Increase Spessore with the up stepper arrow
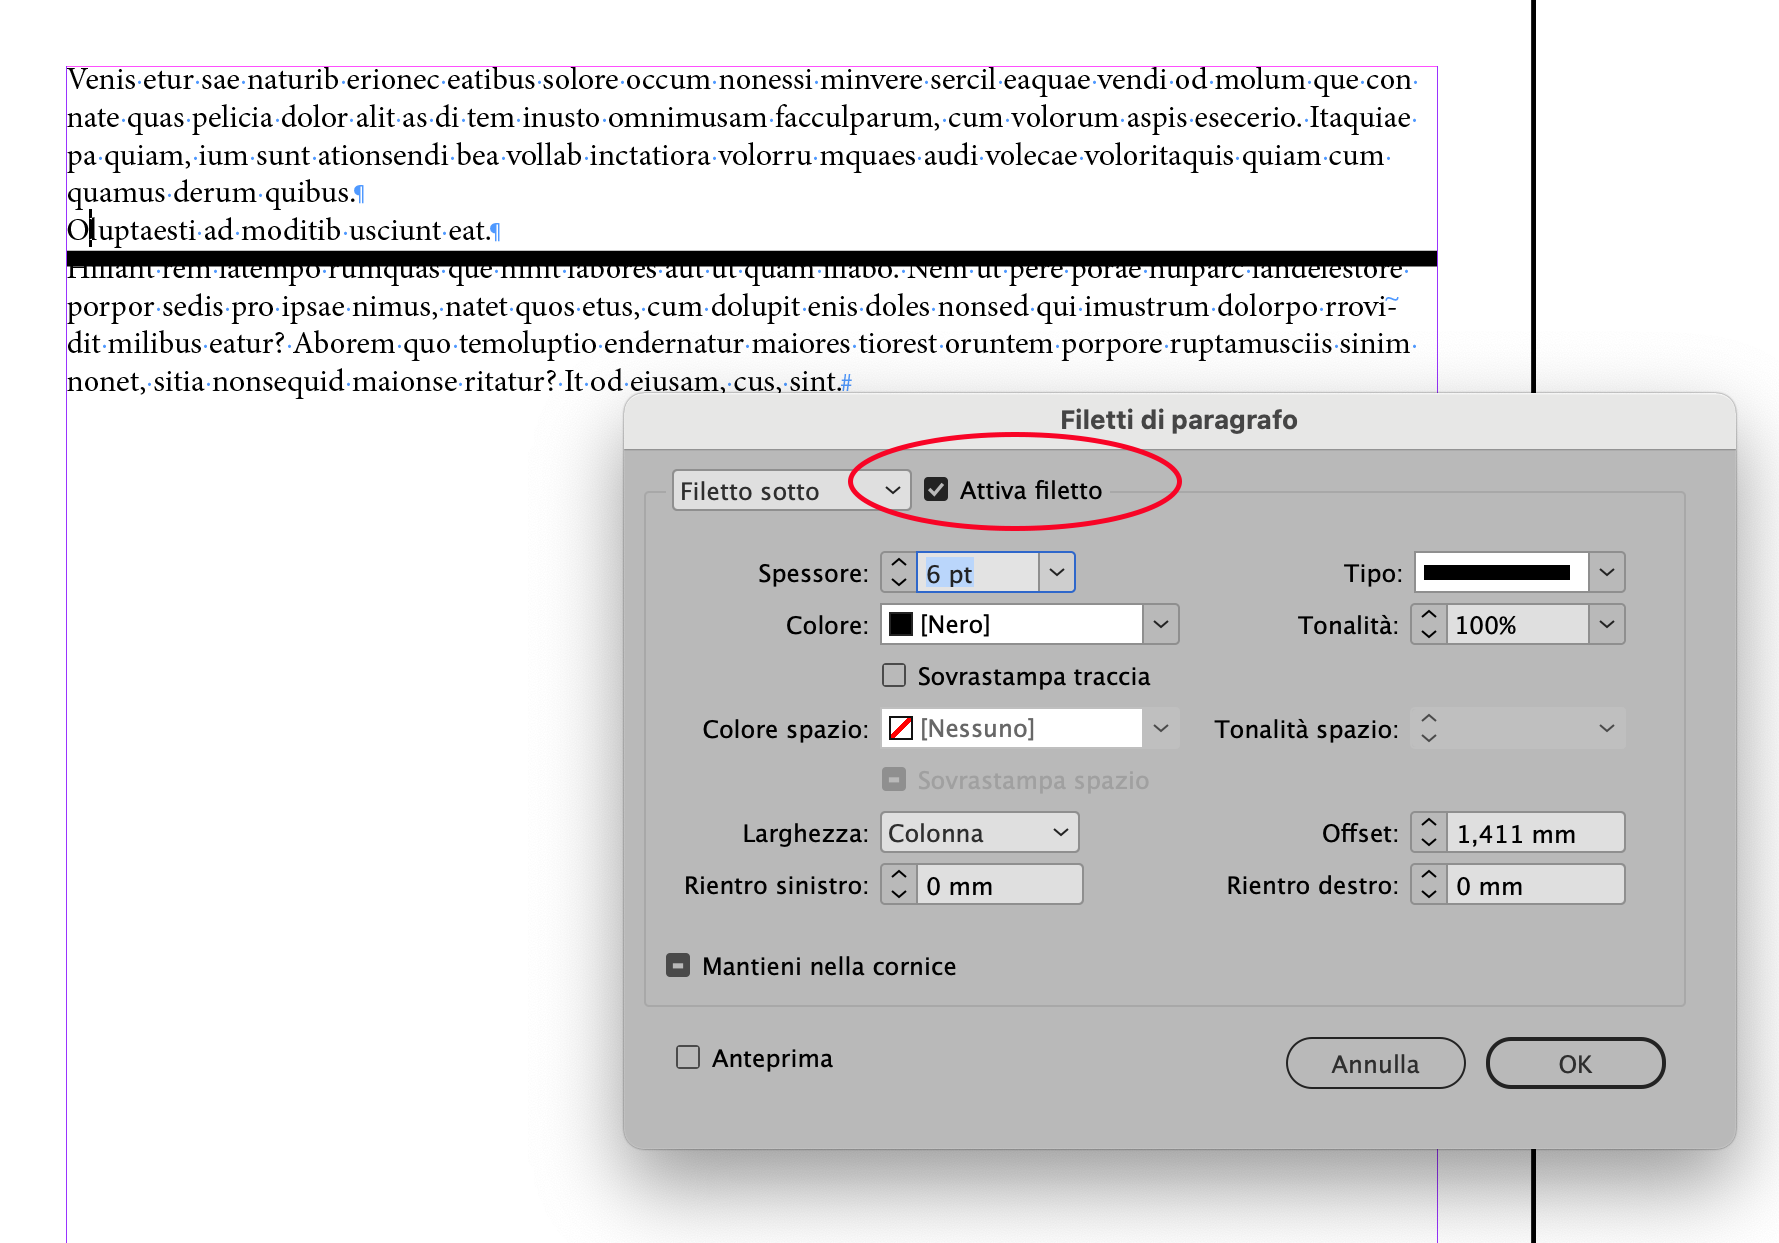 coord(898,563)
